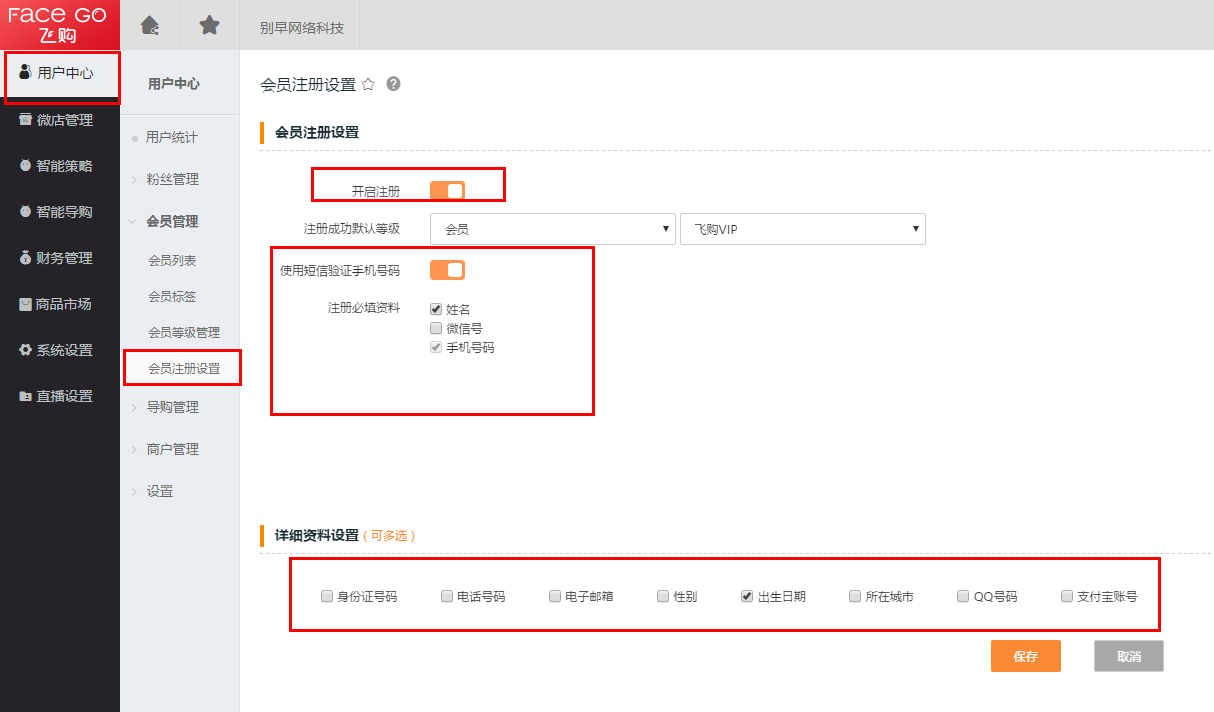The height and width of the screenshot is (712, 1214).
Task: Click the orange 保存 button
Action: [x=1025, y=656]
